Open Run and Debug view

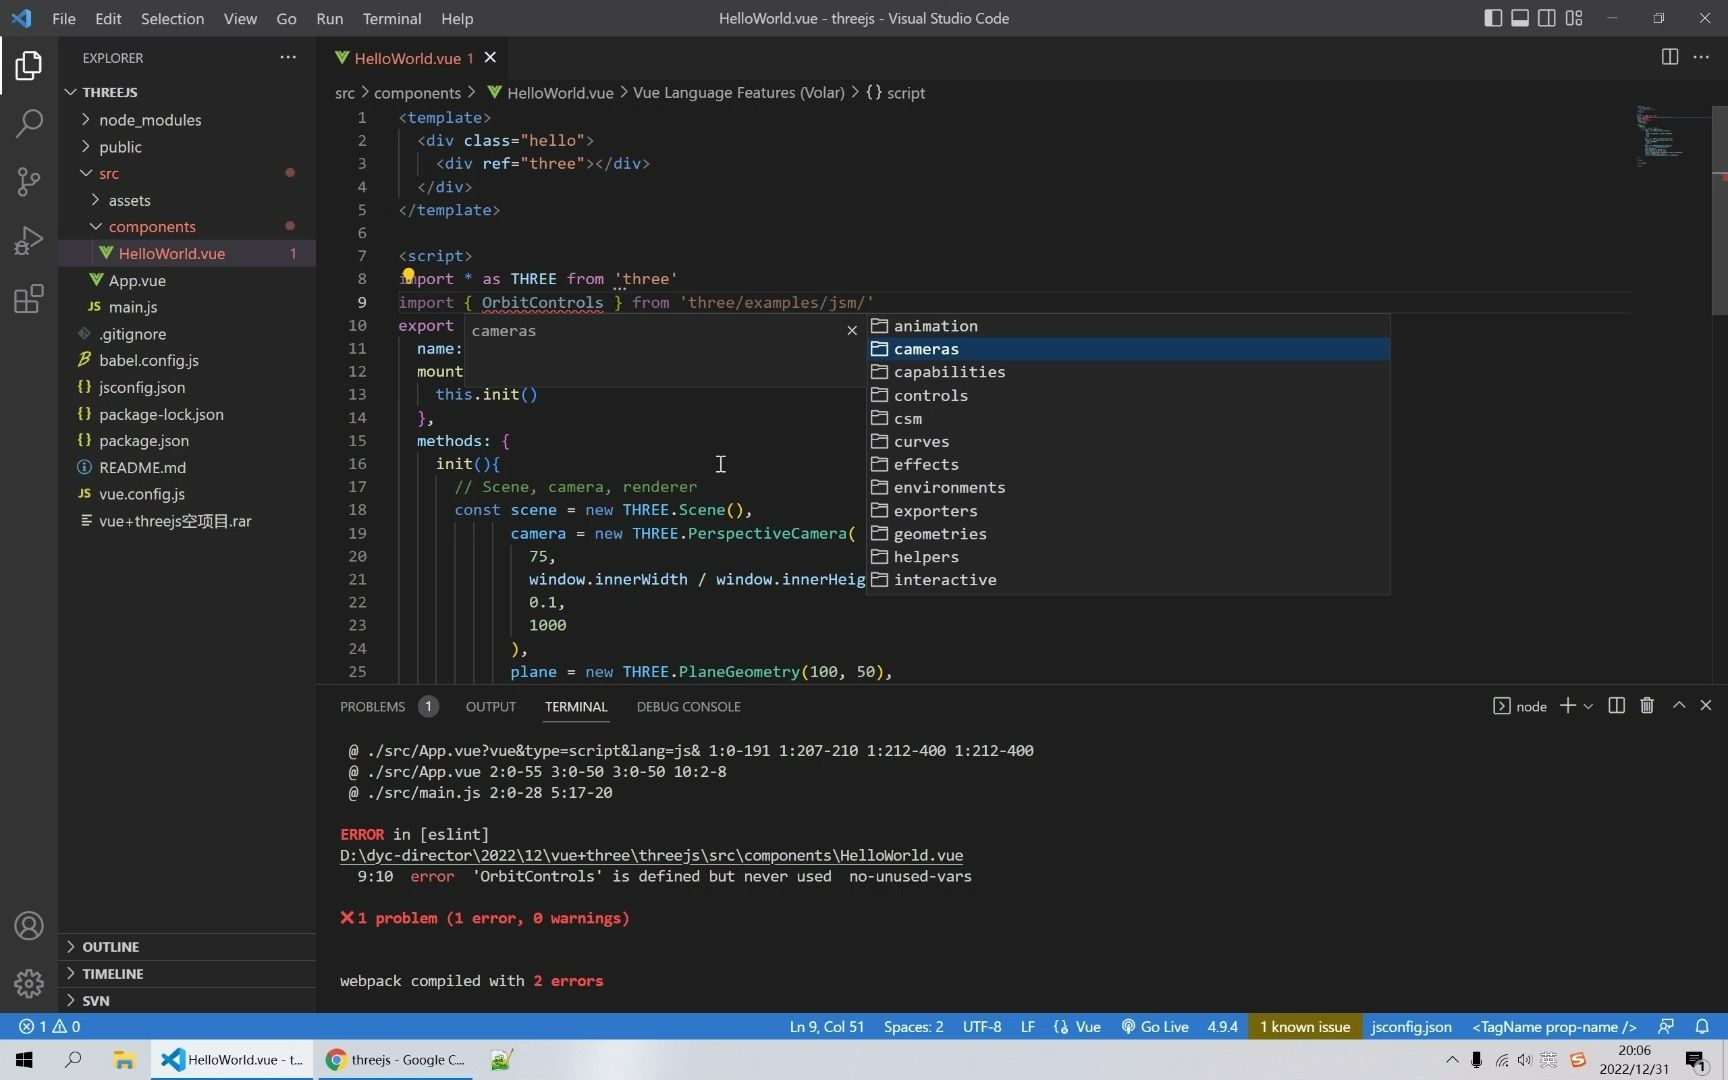pyautogui.click(x=29, y=240)
